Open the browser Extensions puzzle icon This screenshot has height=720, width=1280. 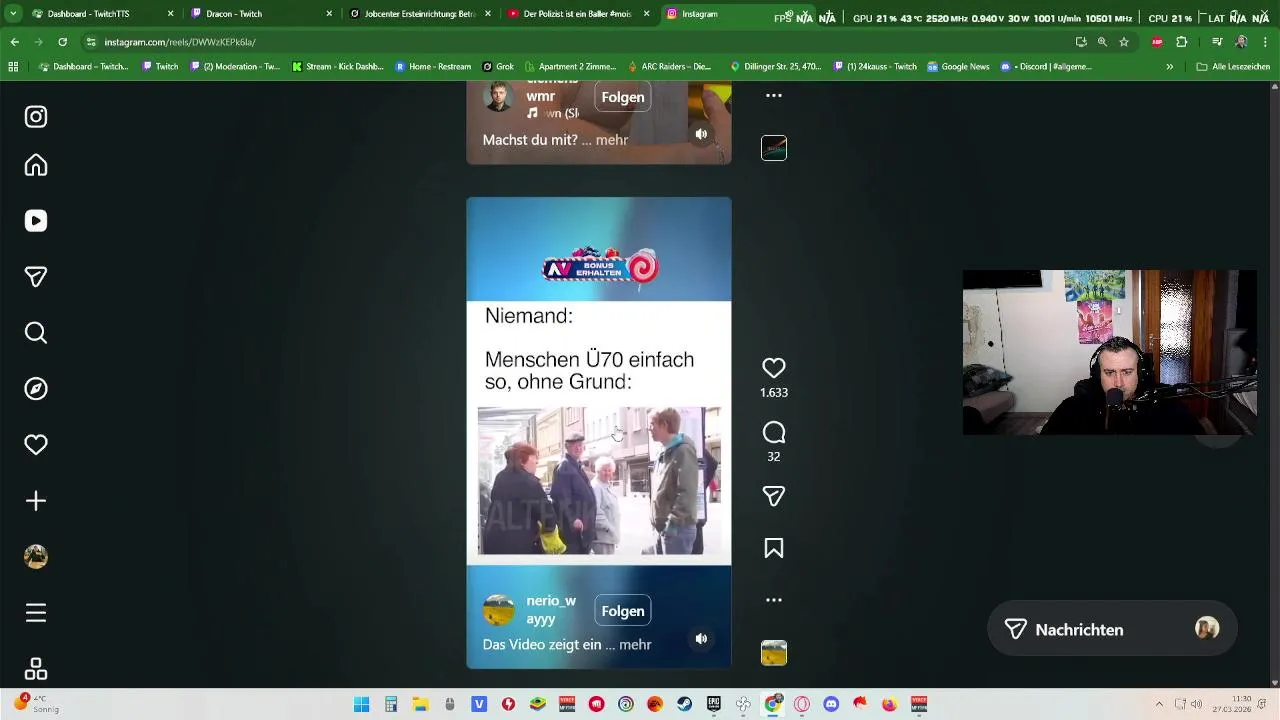[x=1182, y=42]
